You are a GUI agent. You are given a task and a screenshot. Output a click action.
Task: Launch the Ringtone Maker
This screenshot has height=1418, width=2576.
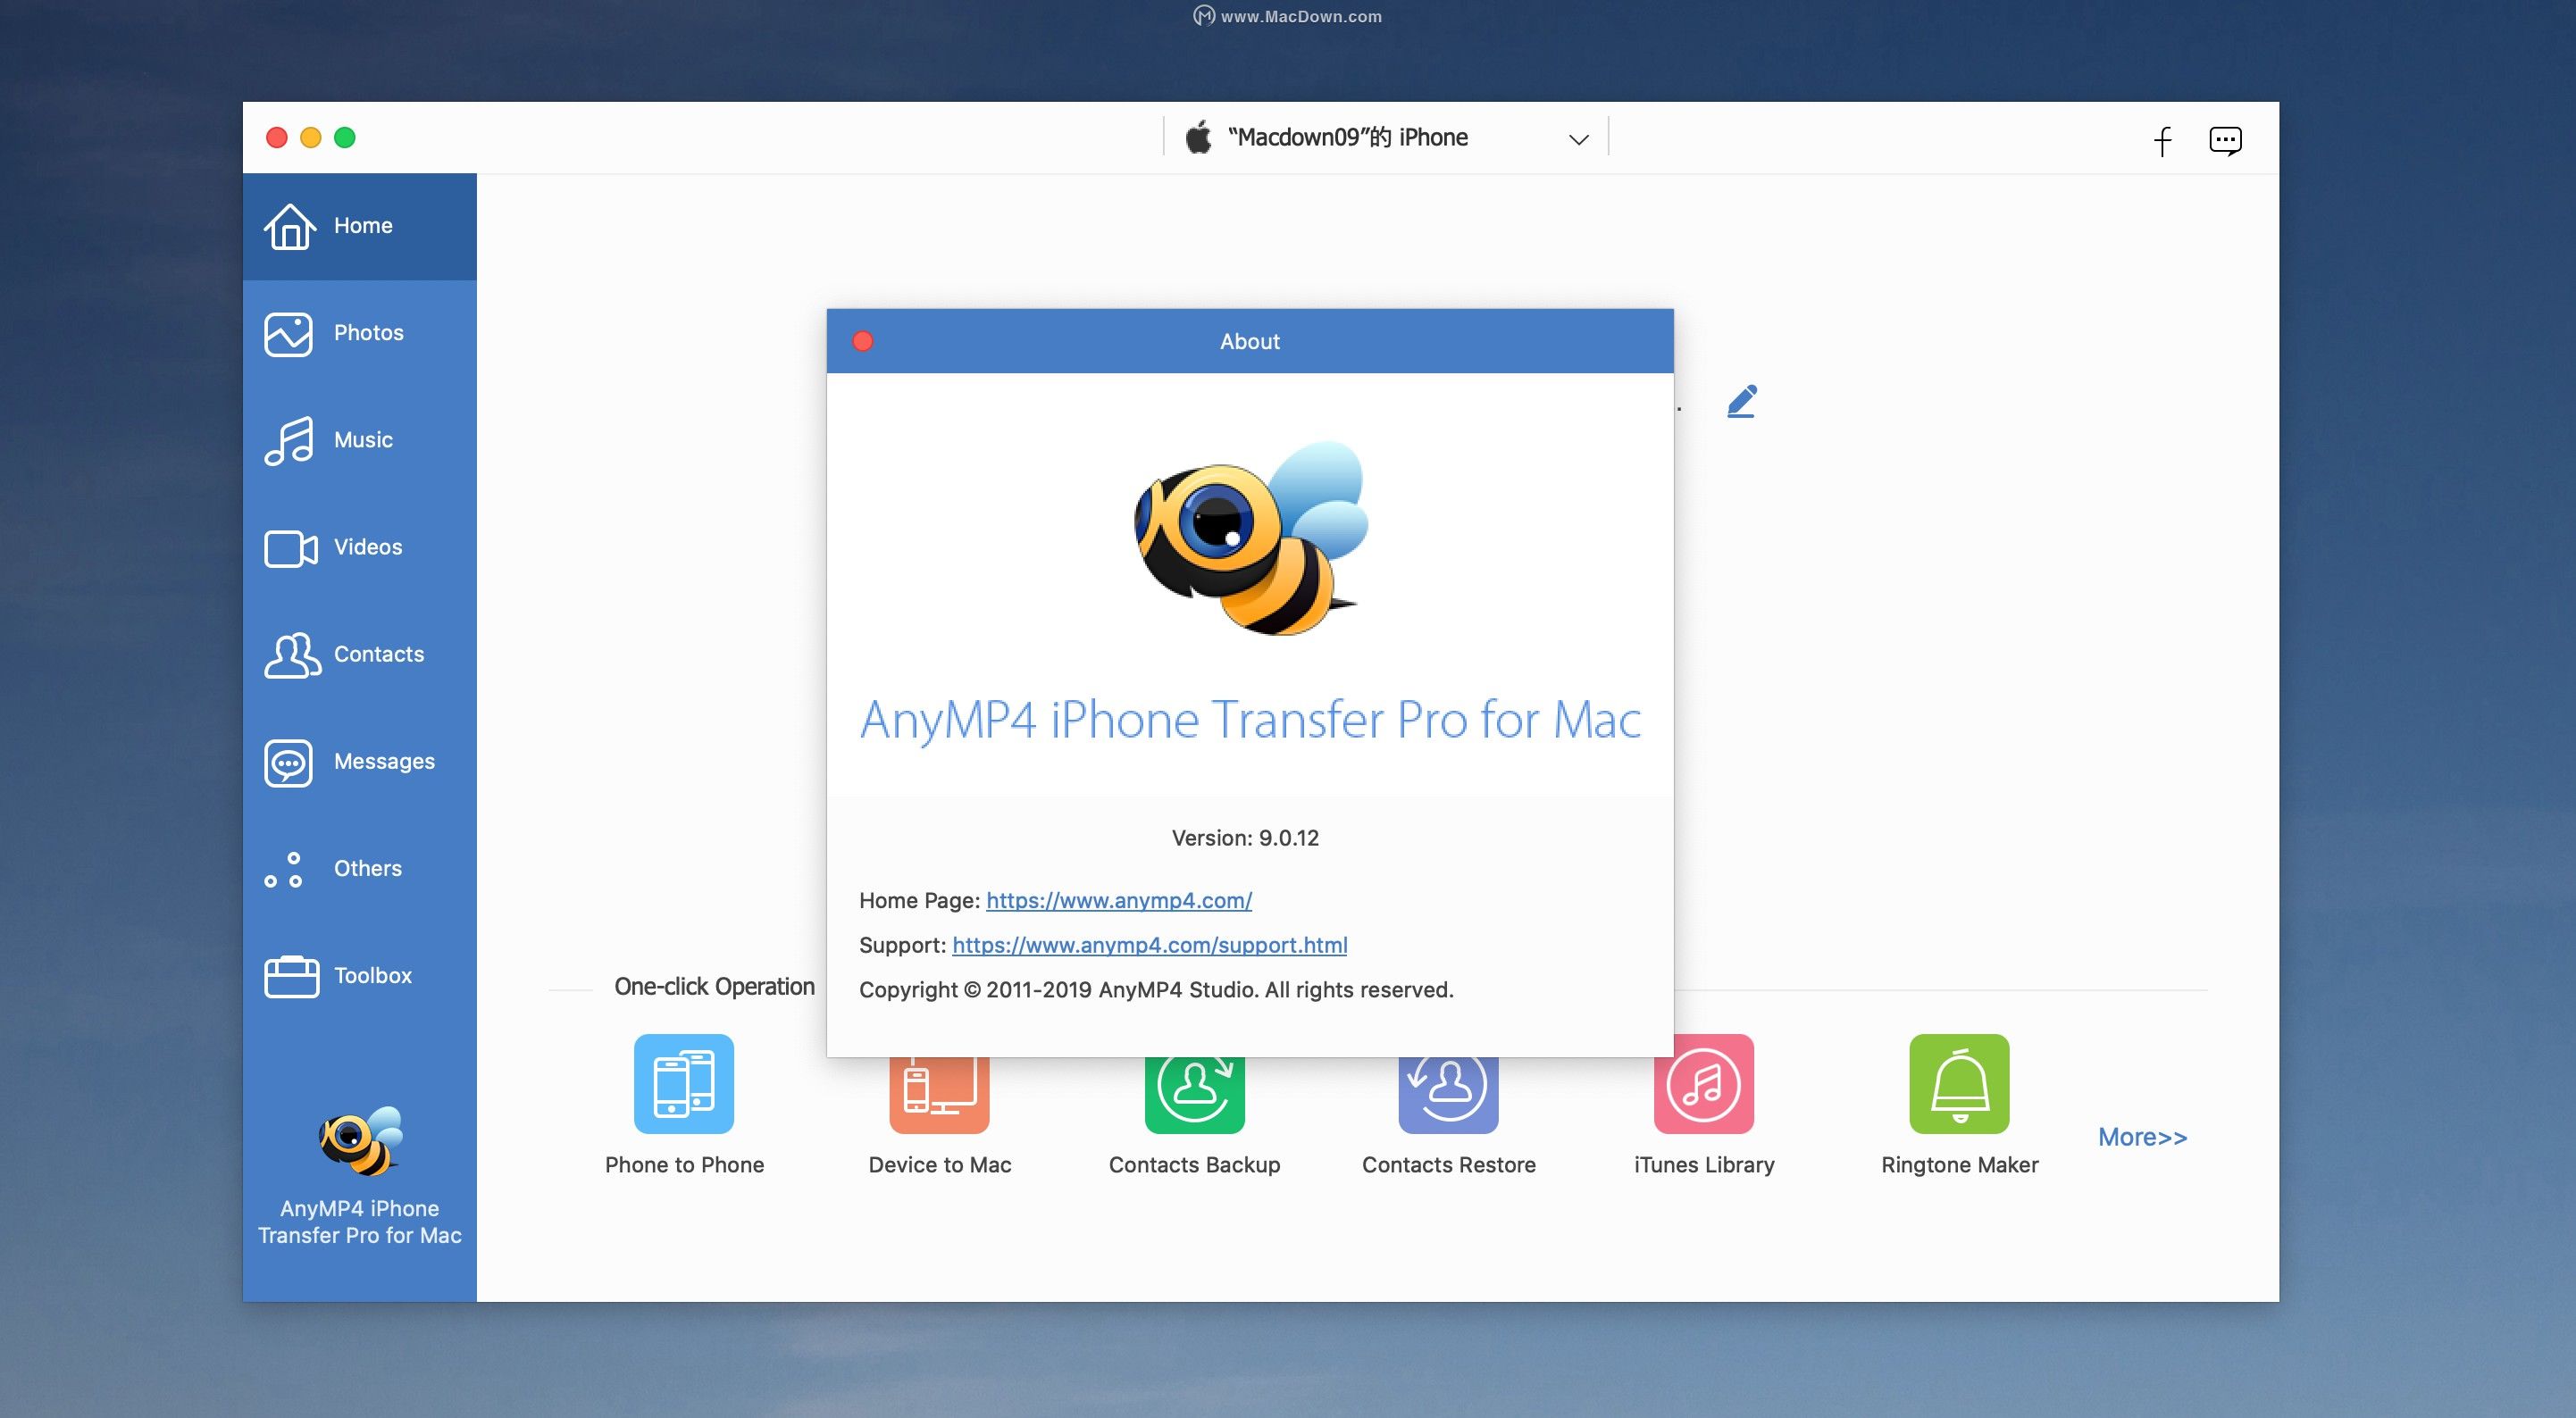click(1960, 1084)
